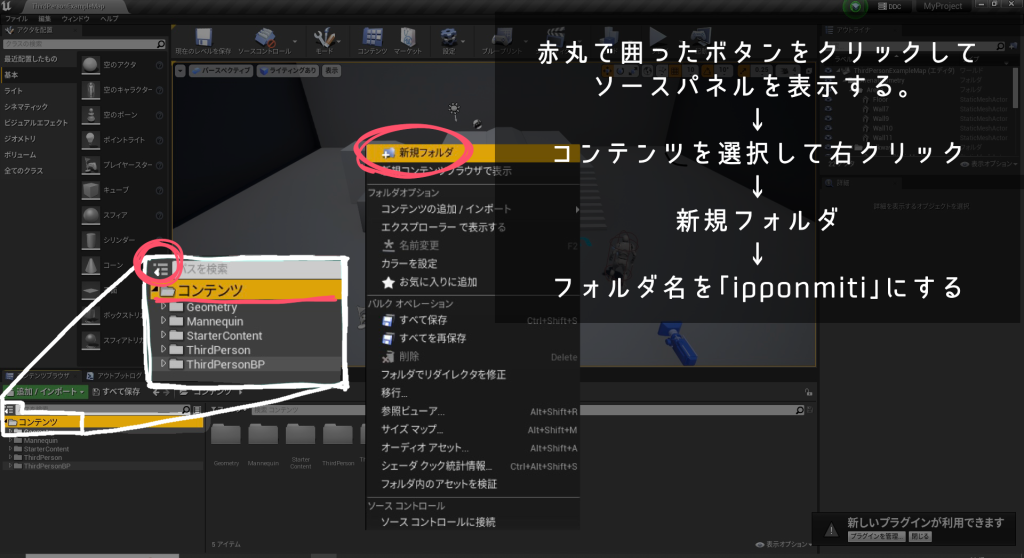Toggle visibility eye for Wall7 actor
Image resolution: width=1024 pixels, height=558 pixels.
point(830,109)
